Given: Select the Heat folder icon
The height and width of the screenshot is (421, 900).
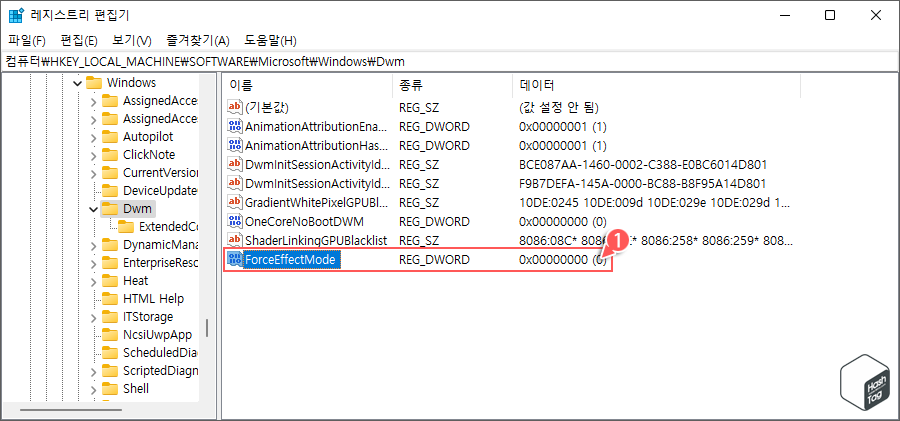Looking at the screenshot, I should click(x=110, y=281).
